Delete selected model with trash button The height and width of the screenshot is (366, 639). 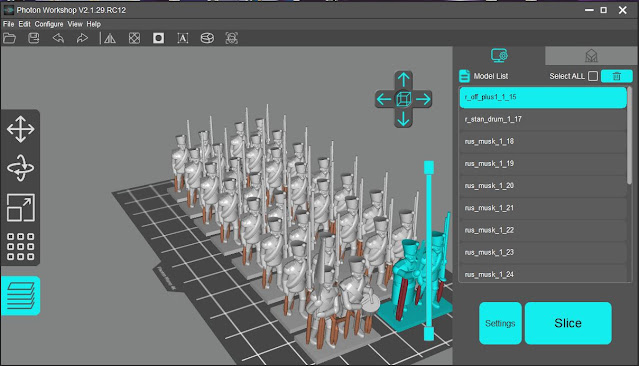click(617, 76)
